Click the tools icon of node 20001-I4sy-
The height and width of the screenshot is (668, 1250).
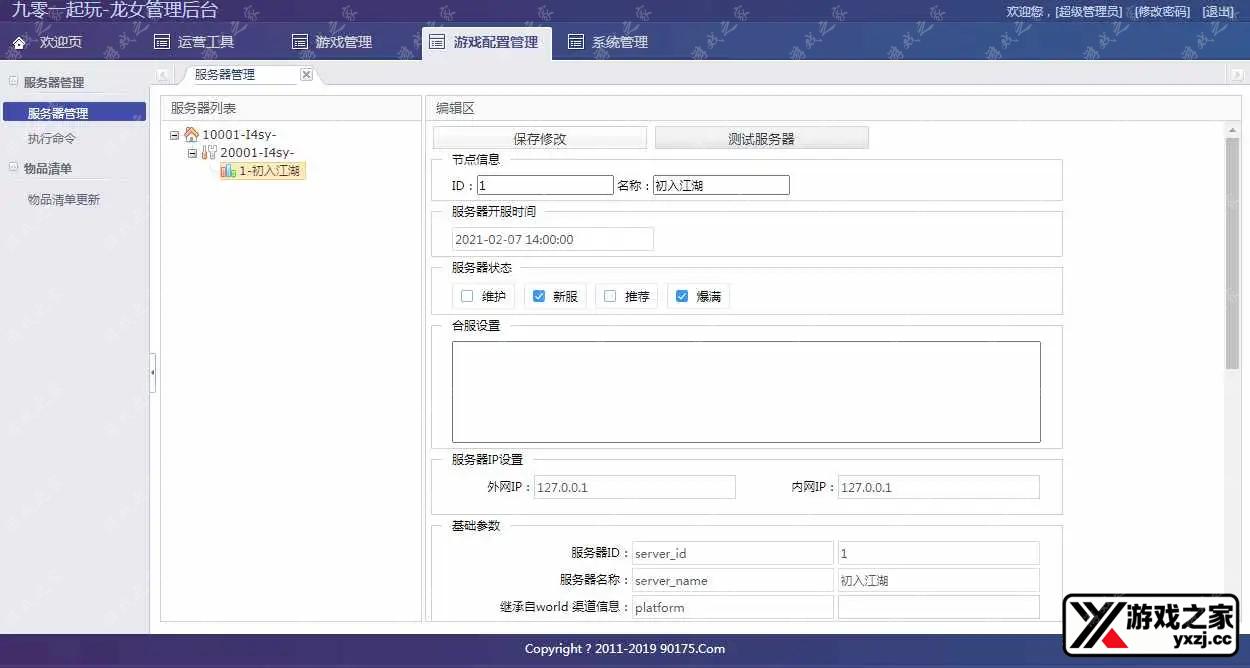click(209, 153)
